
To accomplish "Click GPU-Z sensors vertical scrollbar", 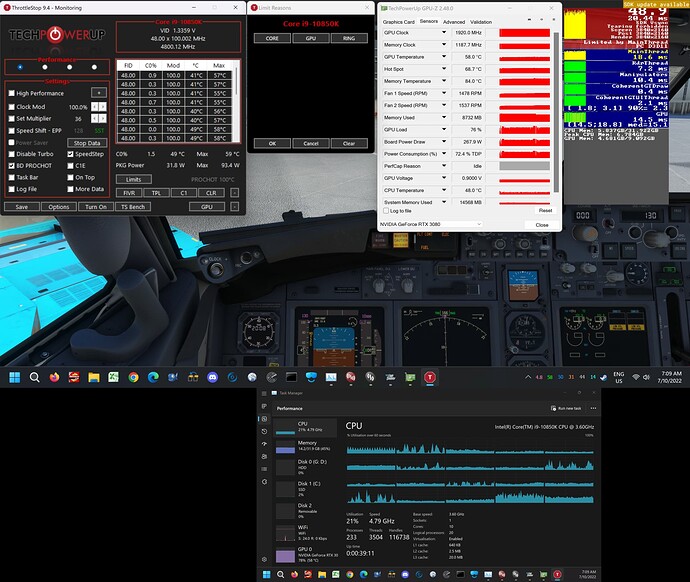I will (556, 112).
